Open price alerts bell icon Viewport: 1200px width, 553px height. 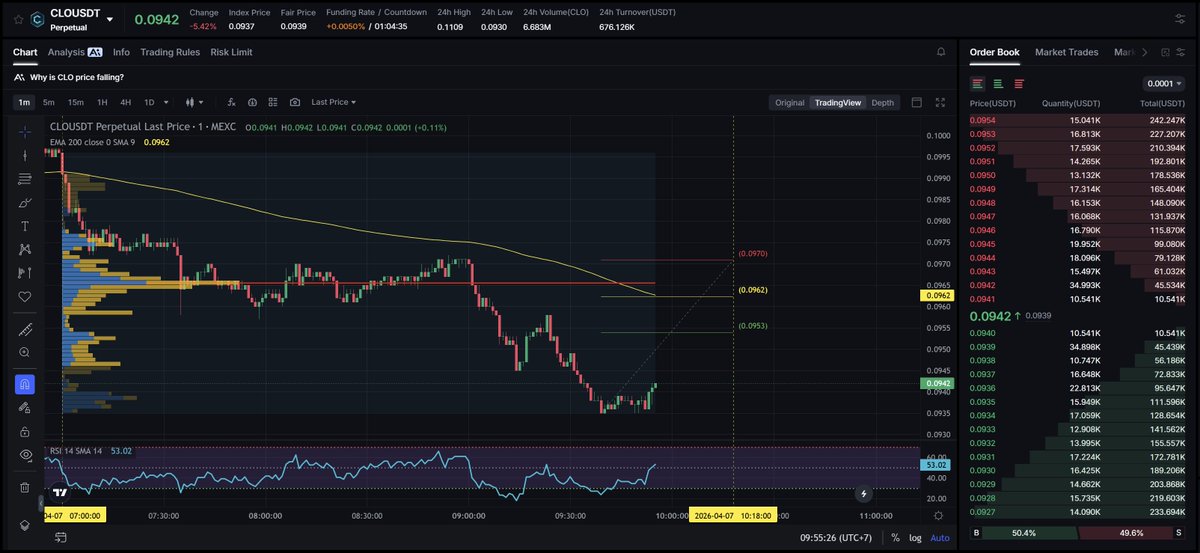click(x=940, y=52)
